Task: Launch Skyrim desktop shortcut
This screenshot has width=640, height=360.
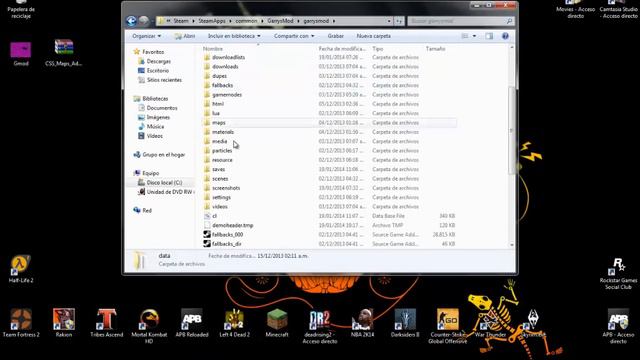Action: click(x=533, y=323)
